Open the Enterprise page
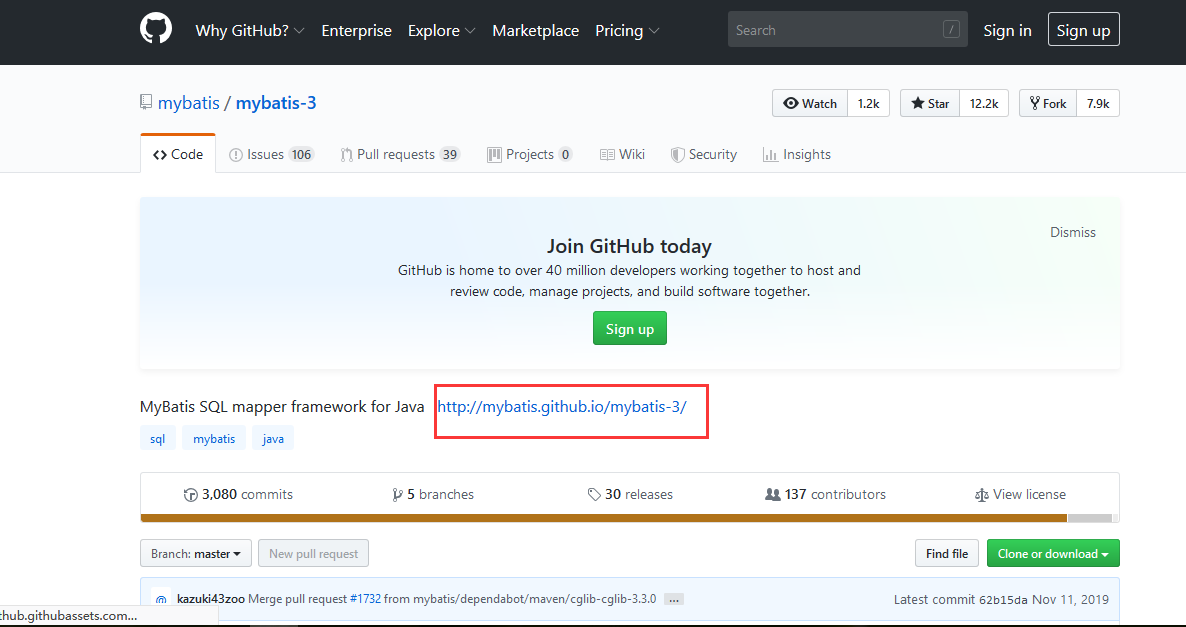Image resolution: width=1186 pixels, height=627 pixels. pos(356,31)
